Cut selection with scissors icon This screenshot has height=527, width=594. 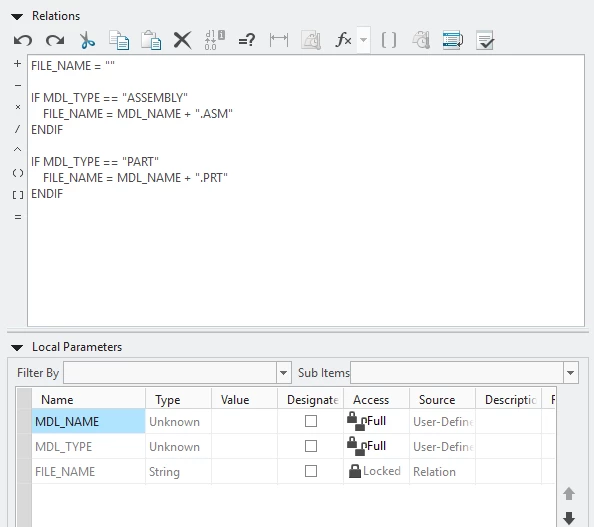coord(87,40)
